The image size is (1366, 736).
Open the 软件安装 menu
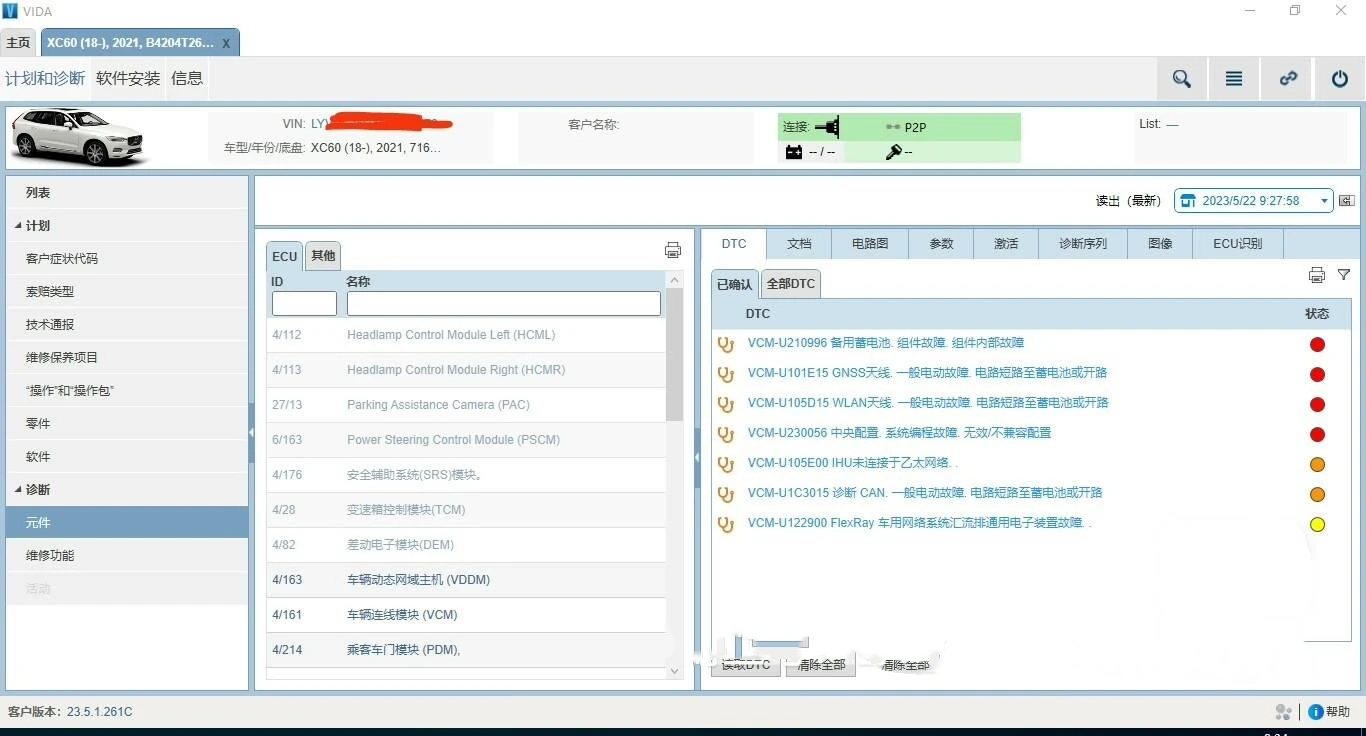click(128, 78)
